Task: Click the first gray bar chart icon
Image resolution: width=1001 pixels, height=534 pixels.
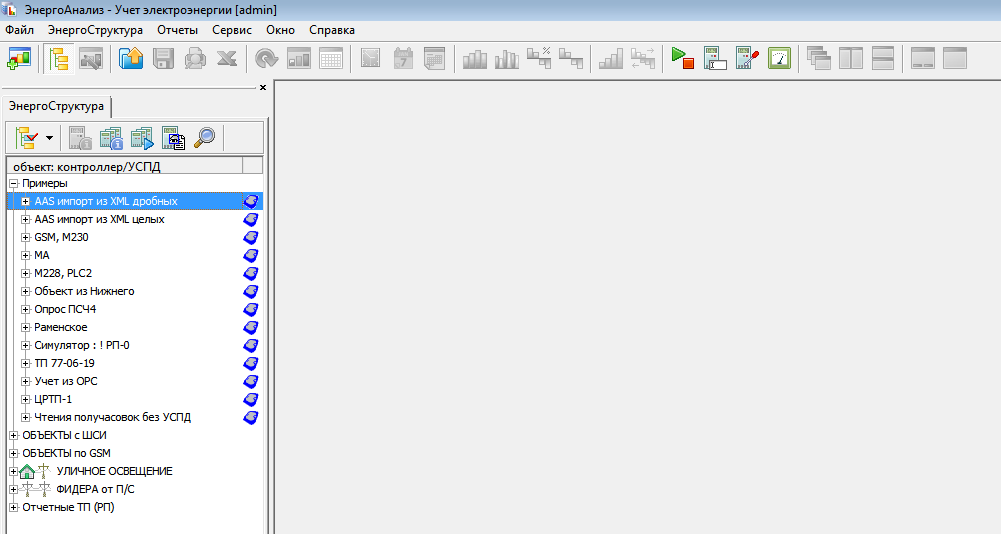Action: point(474,59)
